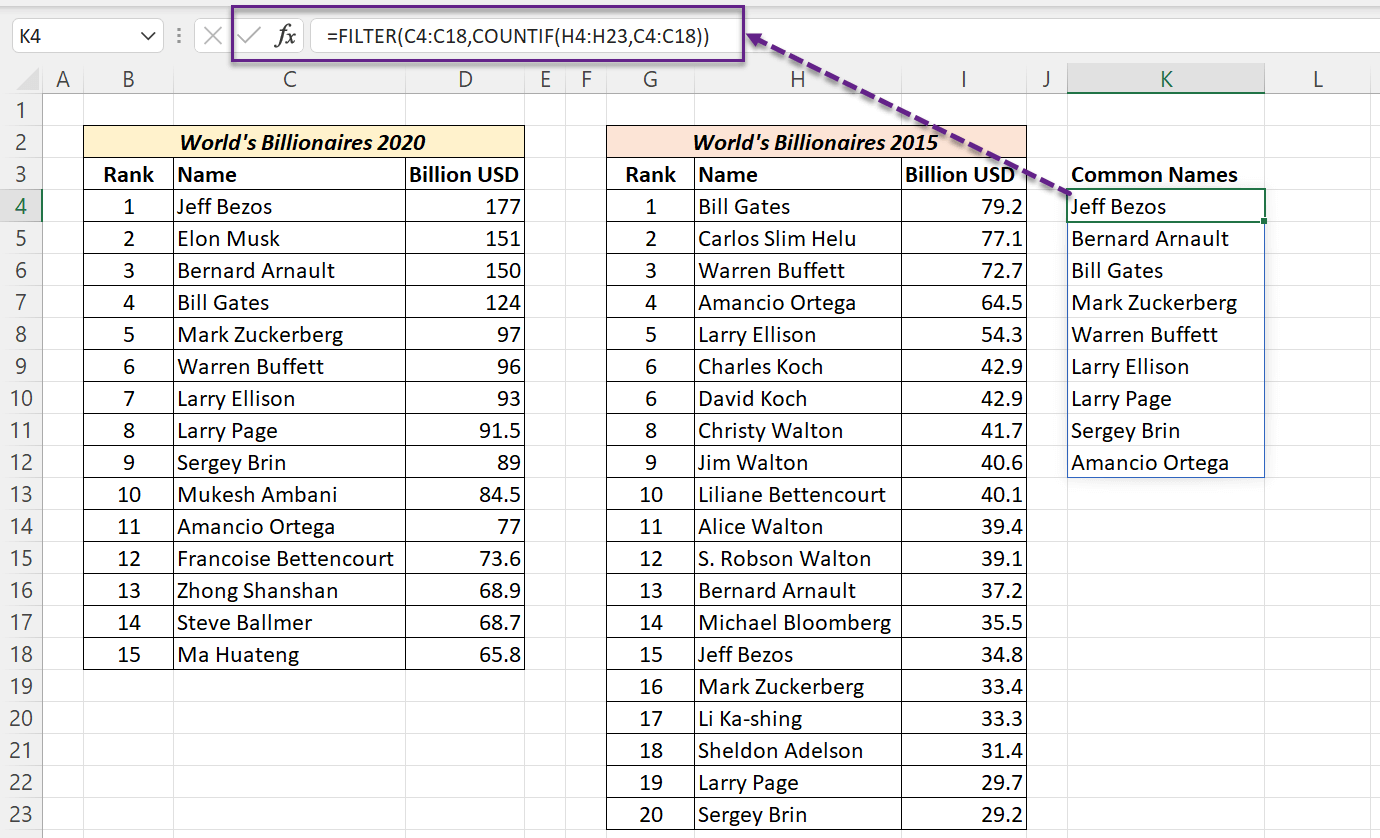Select Alice Walton cell
The height and width of the screenshot is (838, 1380).
[x=798, y=526]
